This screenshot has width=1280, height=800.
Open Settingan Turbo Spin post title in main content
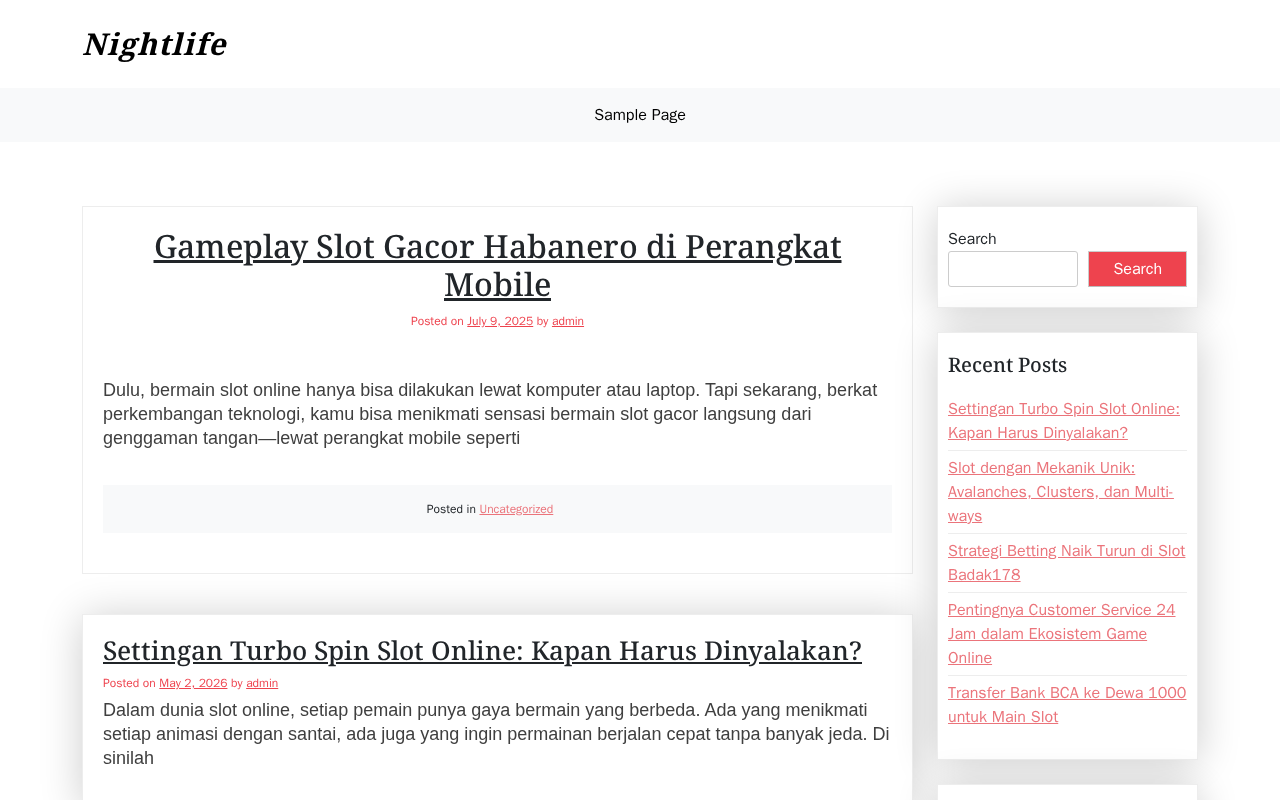[482, 650]
